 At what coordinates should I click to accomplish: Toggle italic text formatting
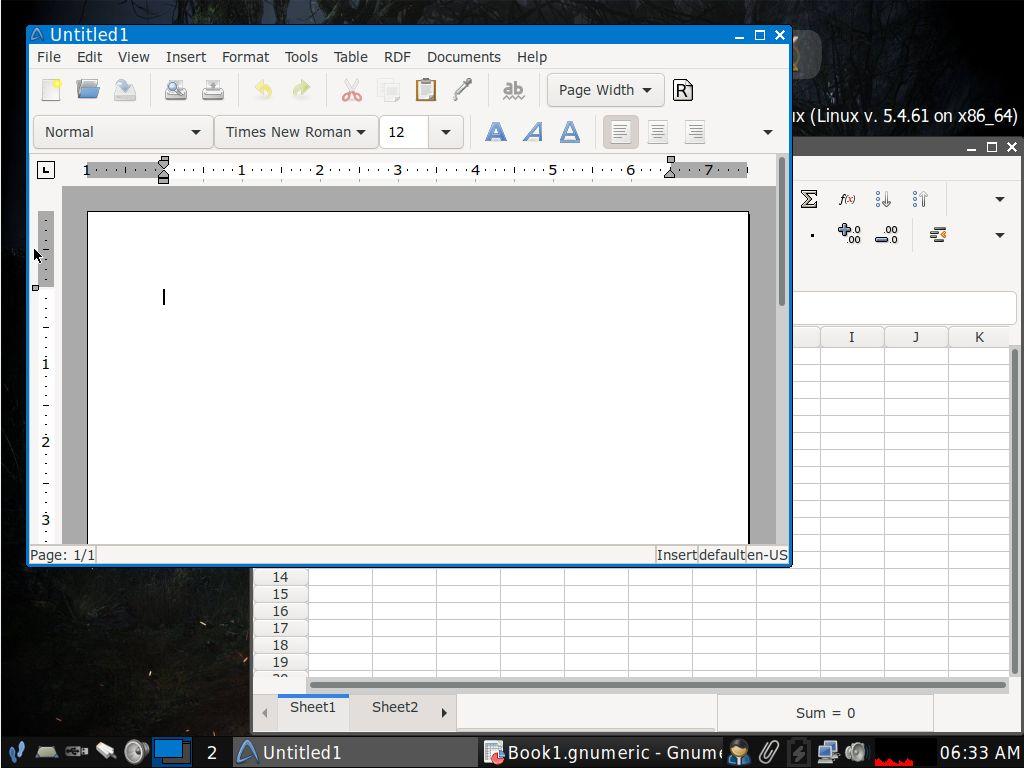[533, 132]
